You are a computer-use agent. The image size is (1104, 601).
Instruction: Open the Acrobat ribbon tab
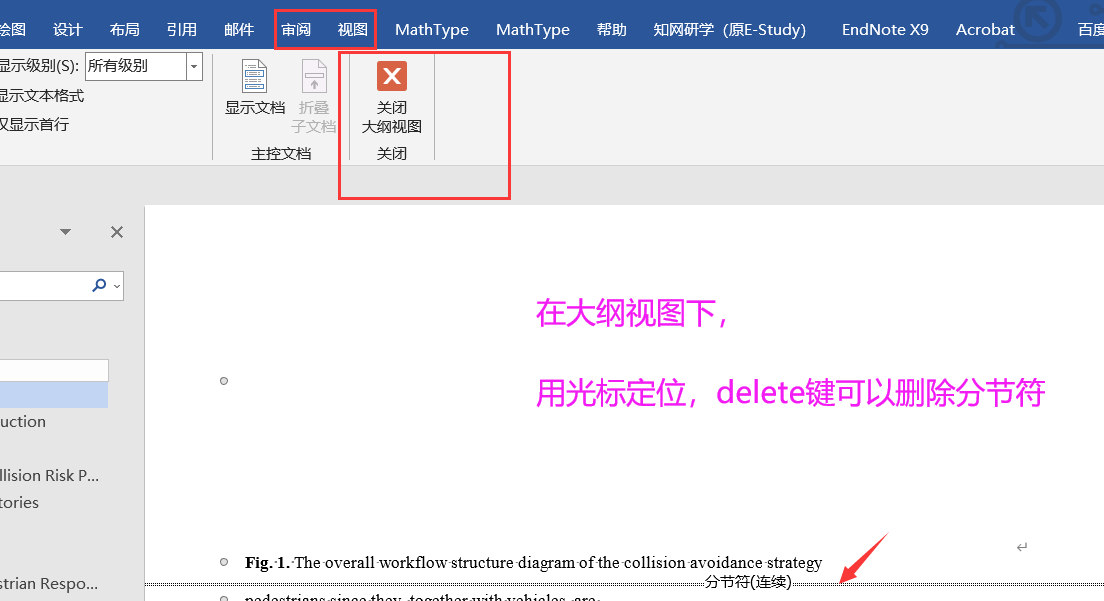tap(984, 29)
